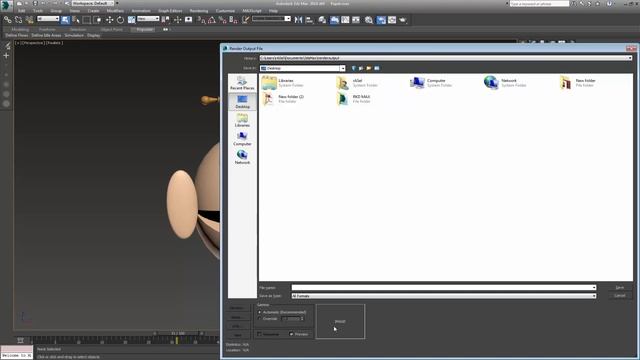Select Computer in dialog places sidebar
The image size is (640, 360).
[x=242, y=139]
